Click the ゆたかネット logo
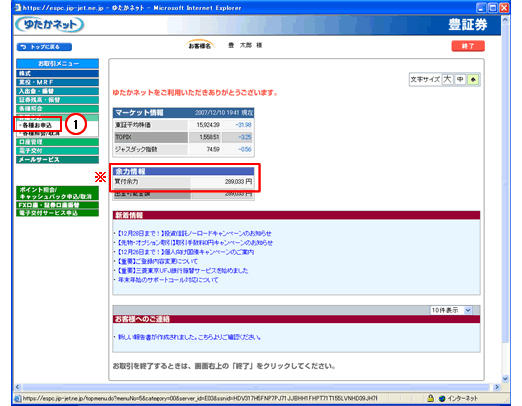Image resolution: width=522 pixels, height=406 pixels. pyautogui.click(x=49, y=25)
